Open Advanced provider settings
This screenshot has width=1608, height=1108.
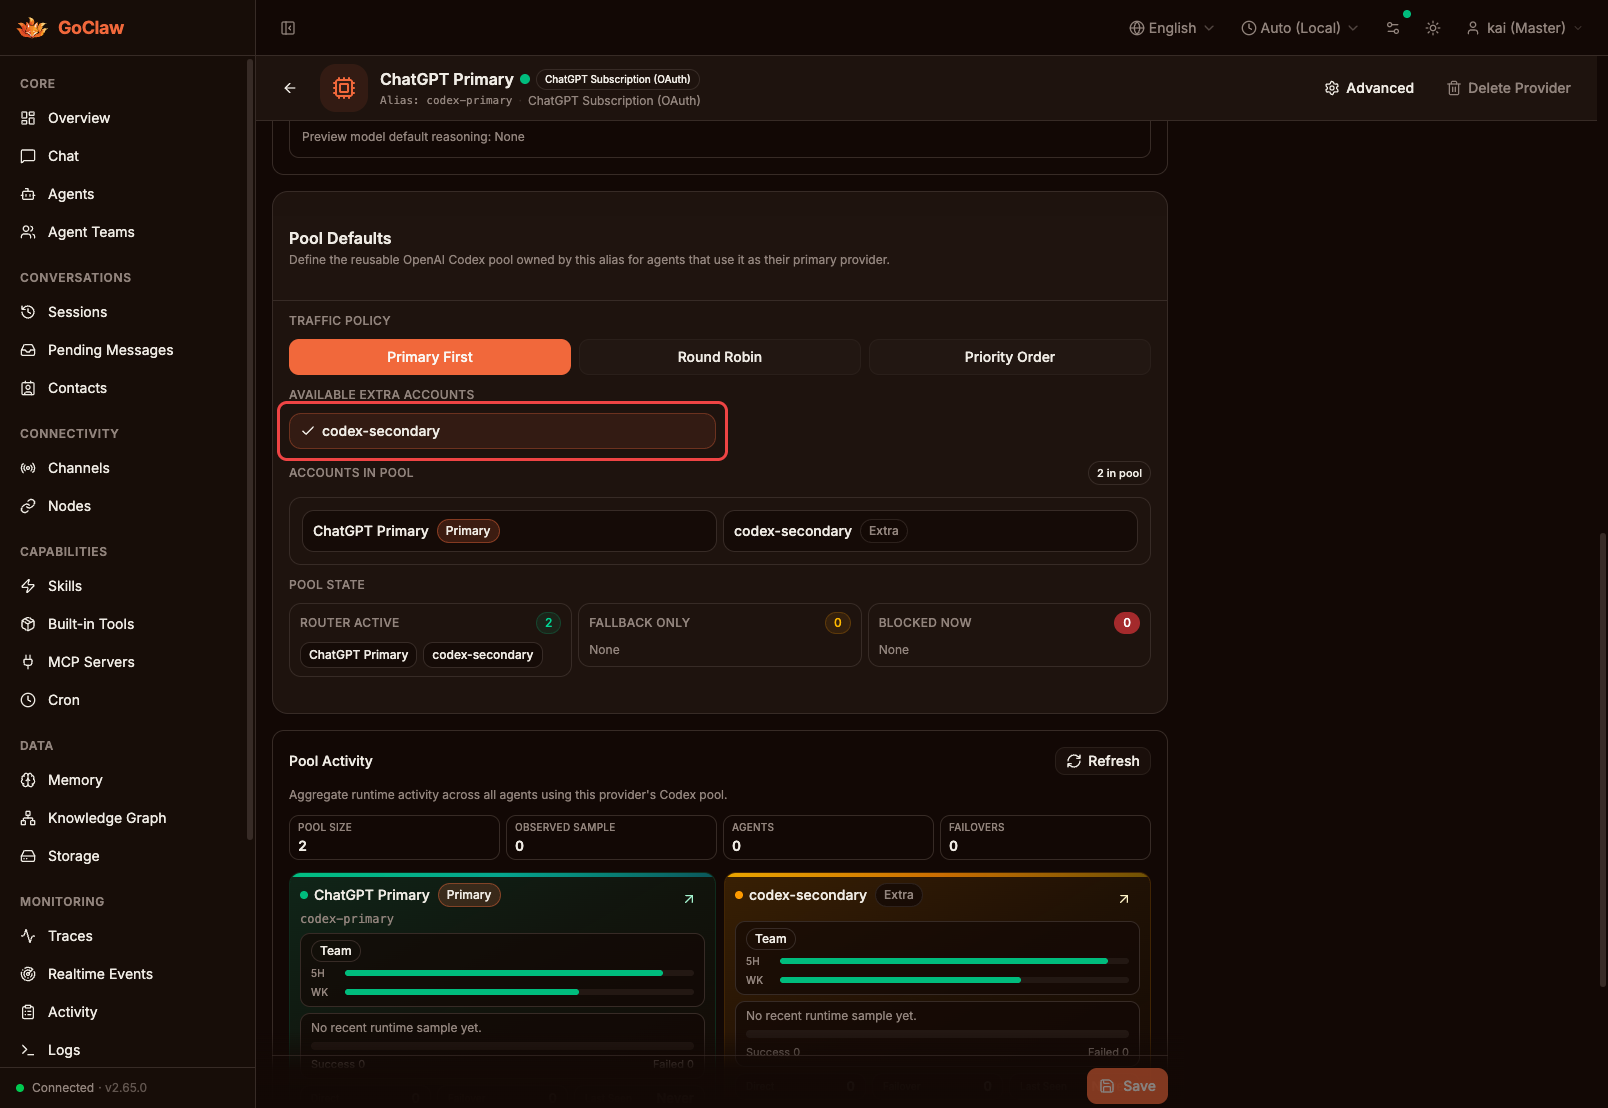pos(1369,88)
